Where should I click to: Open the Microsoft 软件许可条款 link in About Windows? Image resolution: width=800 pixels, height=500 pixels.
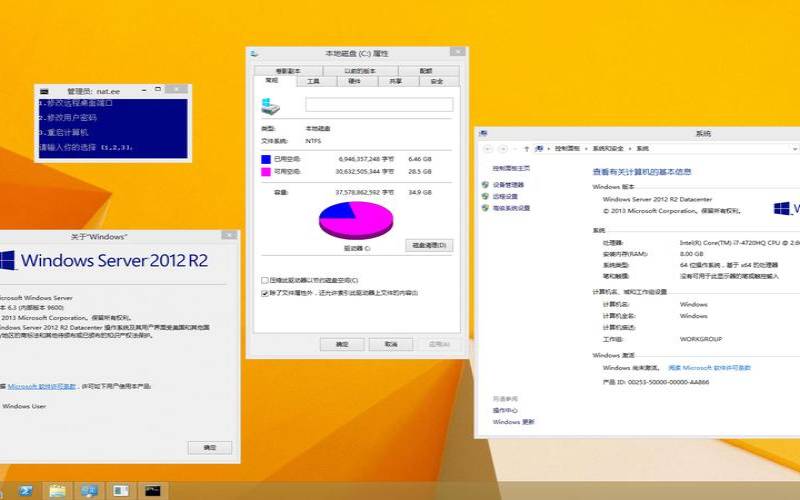42,387
